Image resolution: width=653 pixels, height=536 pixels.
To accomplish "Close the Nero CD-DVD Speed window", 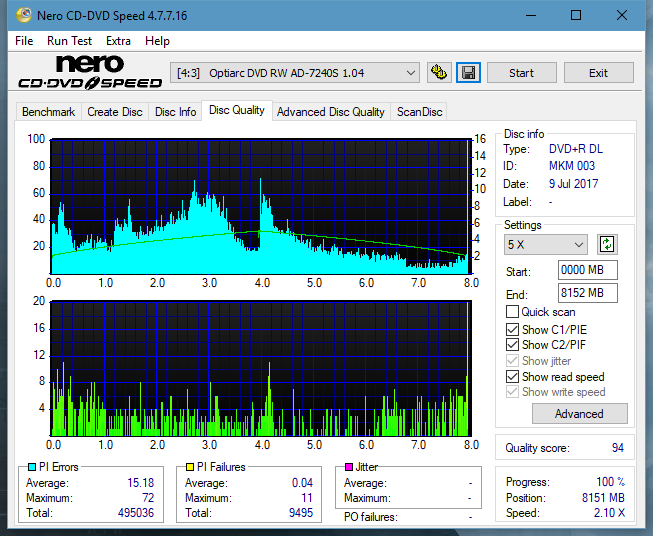I will [622, 15].
